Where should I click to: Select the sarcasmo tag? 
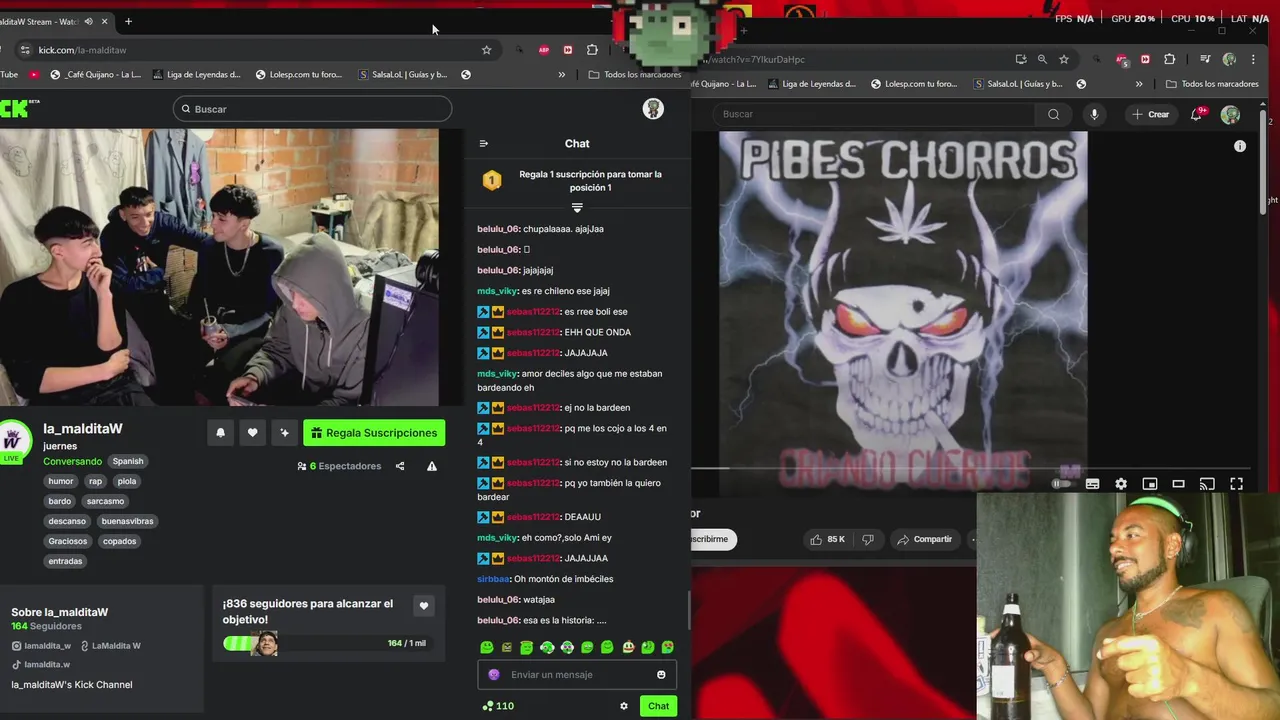(x=105, y=501)
